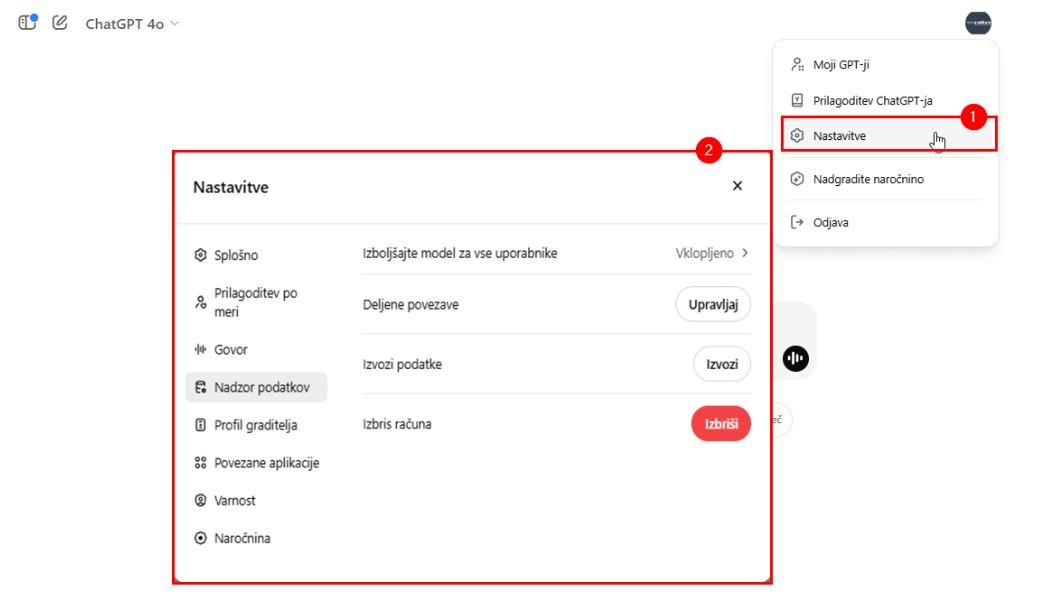Start a new chat with pencil icon
The height and width of the screenshot is (607, 1058).
coord(60,22)
